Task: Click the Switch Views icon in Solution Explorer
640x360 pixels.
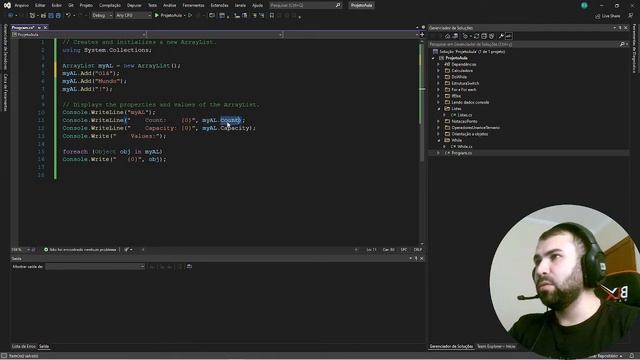Action: point(455,36)
